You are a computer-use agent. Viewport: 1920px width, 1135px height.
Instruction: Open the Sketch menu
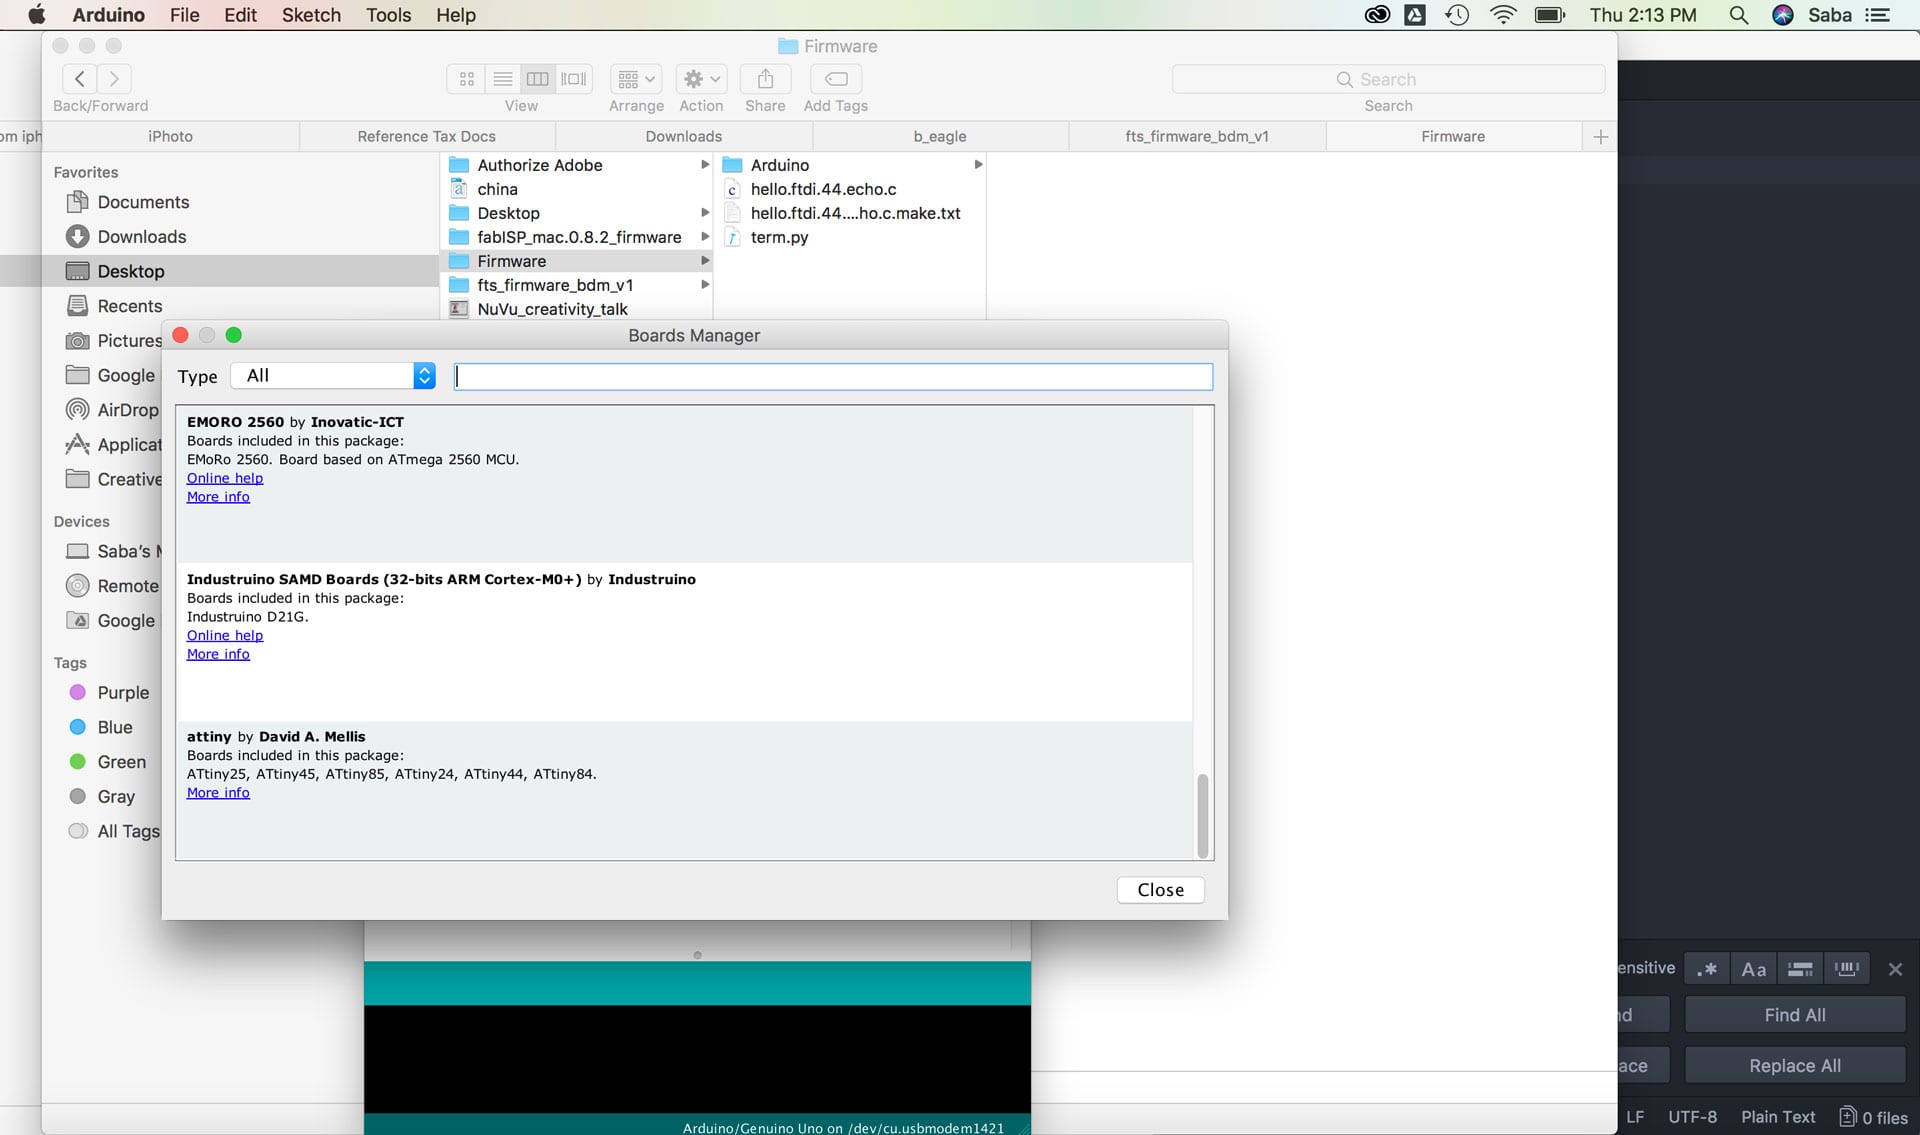(311, 15)
